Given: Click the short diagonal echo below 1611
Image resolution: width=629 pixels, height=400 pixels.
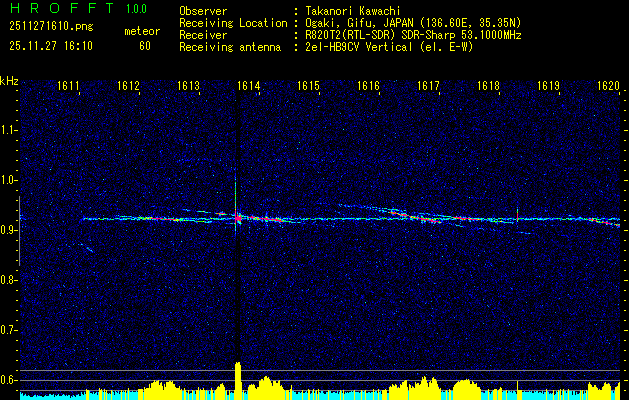Looking at the screenshot, I should click(89, 249).
